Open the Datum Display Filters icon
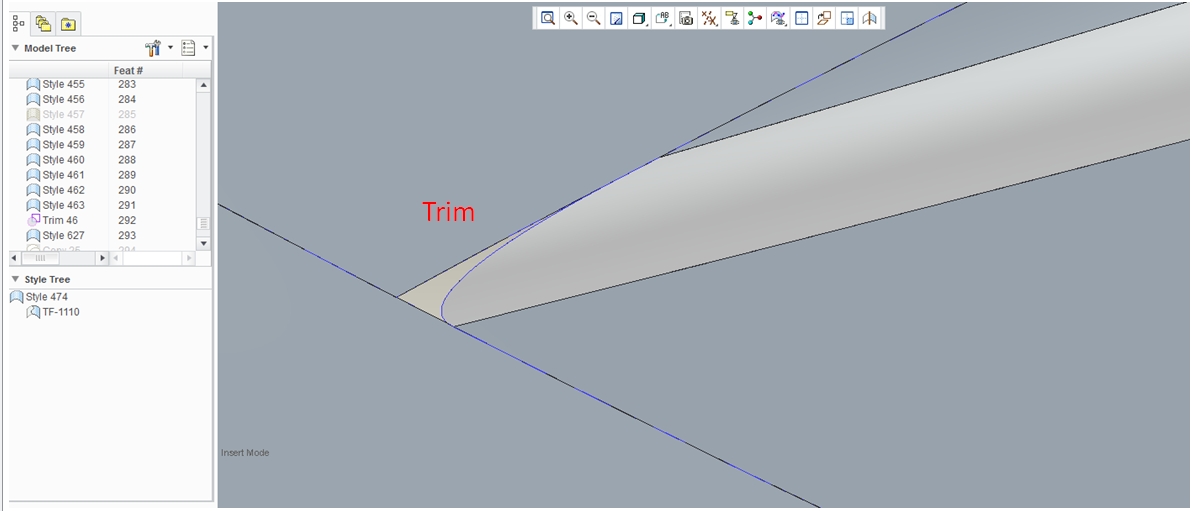 (x=709, y=18)
